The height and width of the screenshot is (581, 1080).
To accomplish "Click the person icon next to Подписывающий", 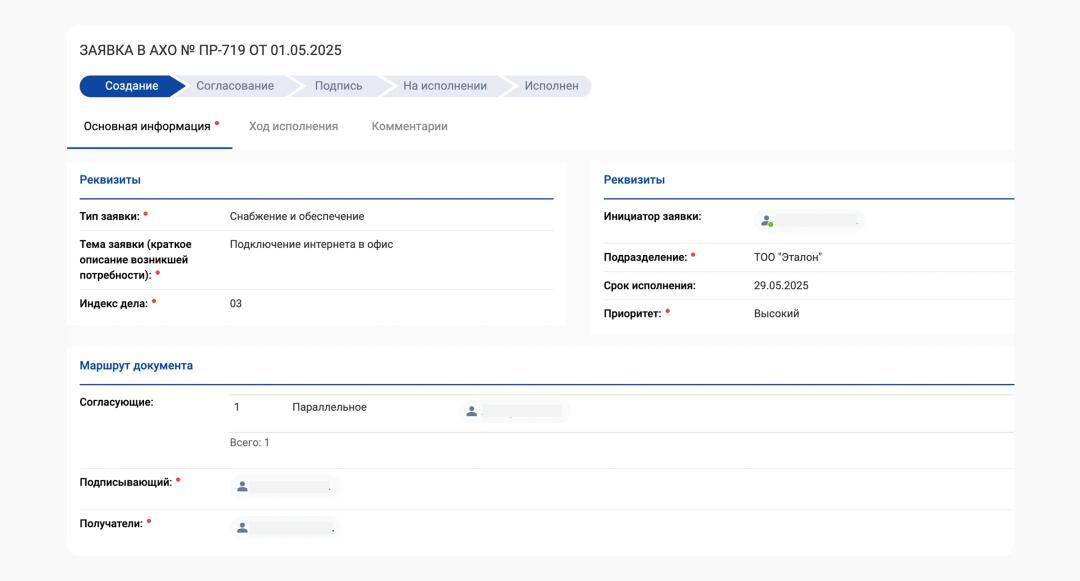I will [x=242, y=487].
